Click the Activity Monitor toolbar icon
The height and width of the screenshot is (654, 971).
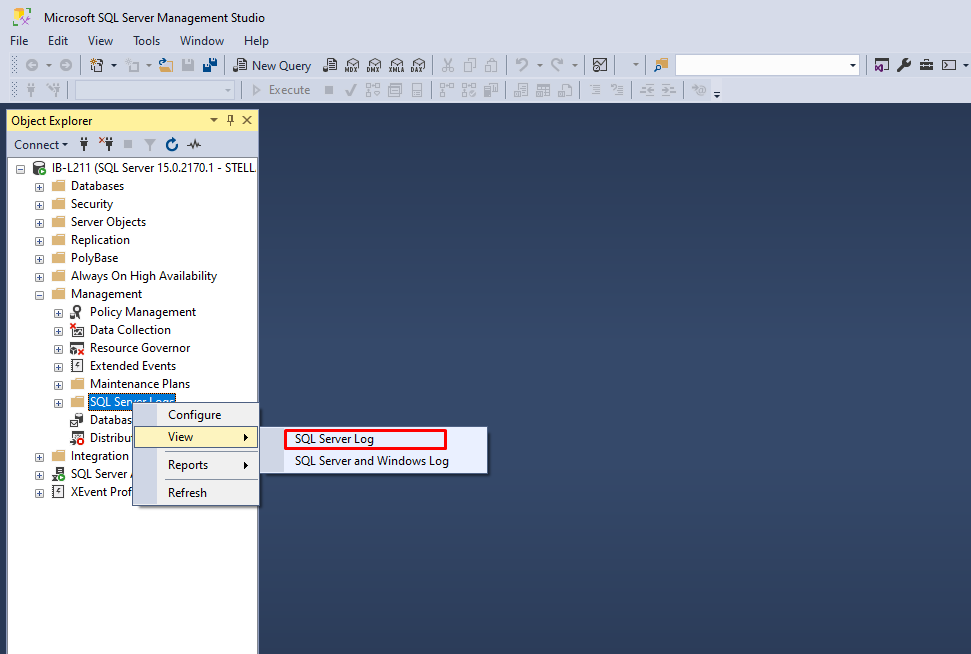click(x=599, y=65)
